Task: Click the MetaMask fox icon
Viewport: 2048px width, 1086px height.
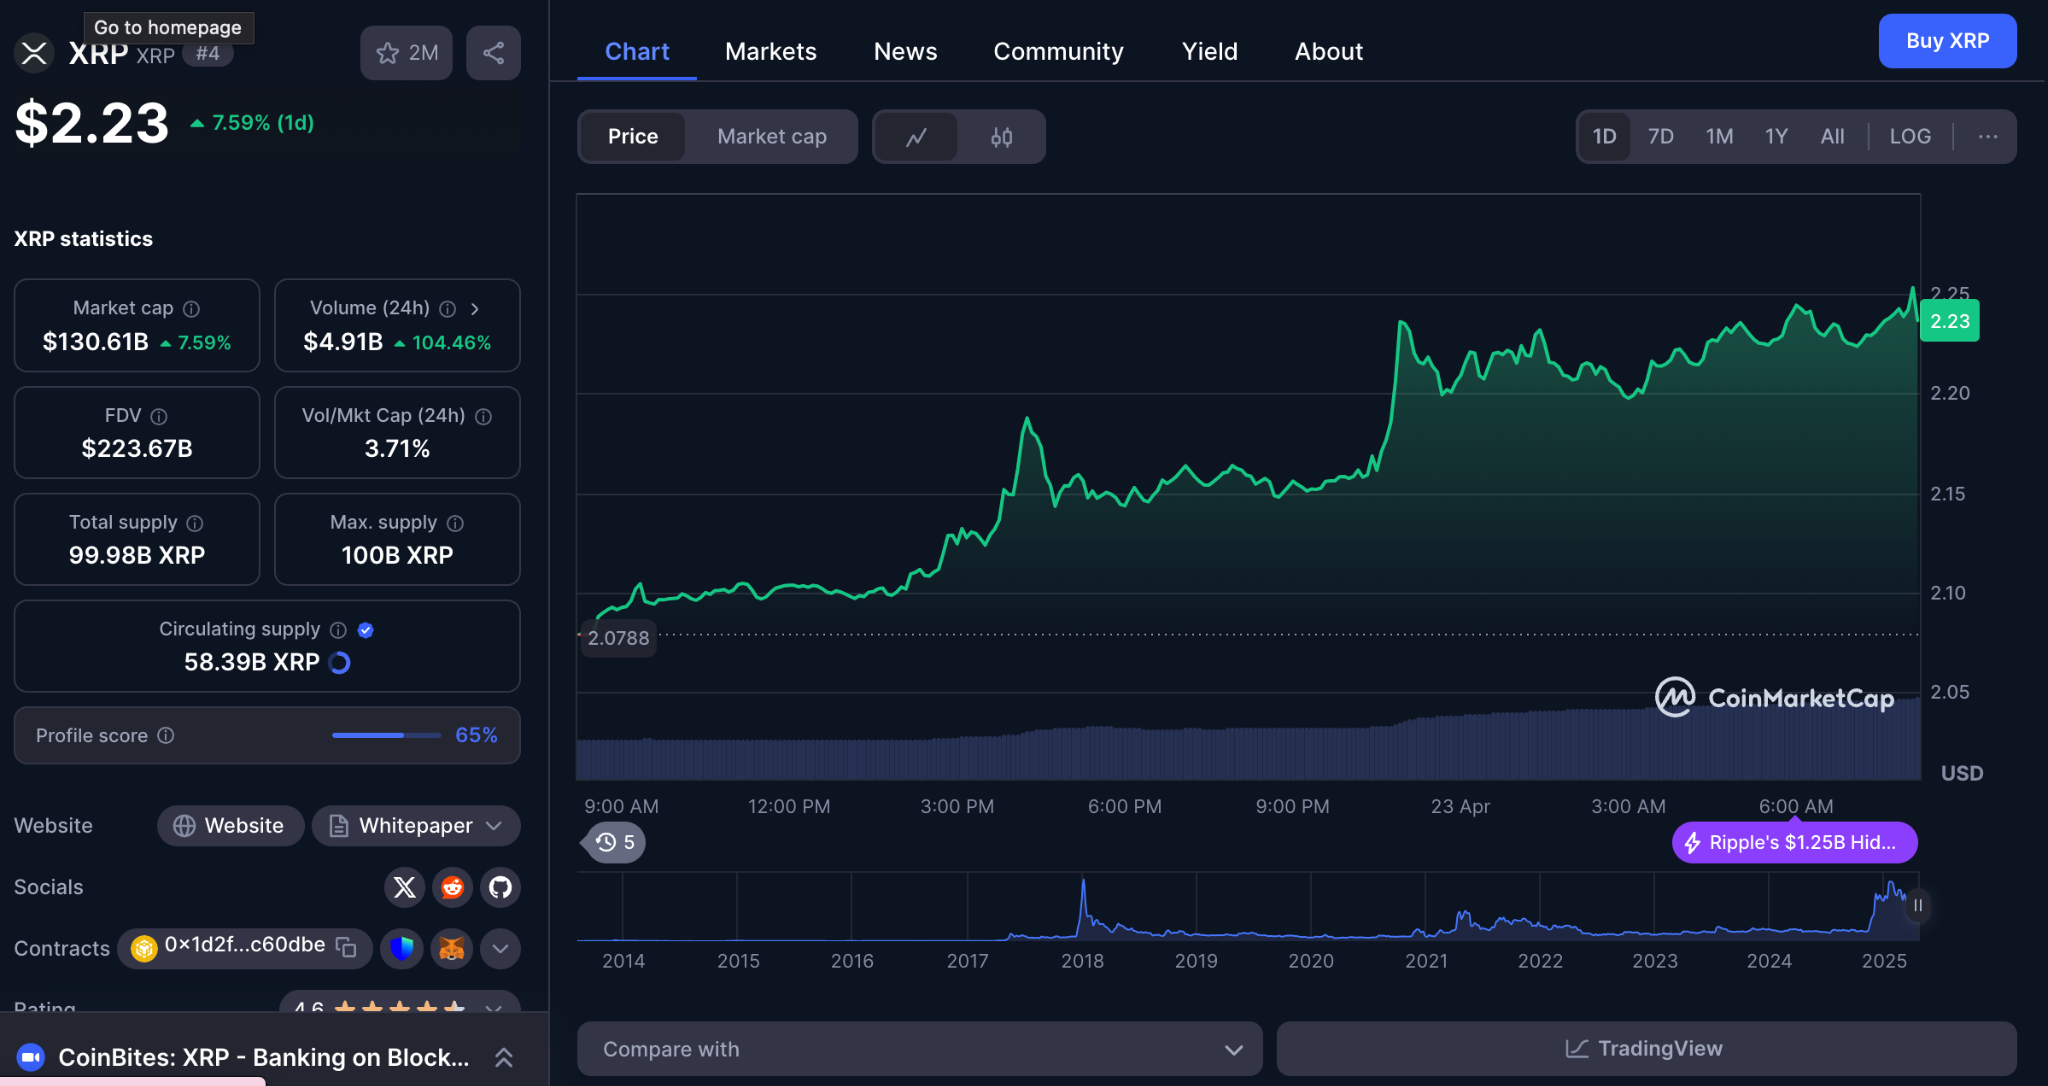Action: pyautogui.click(x=451, y=948)
